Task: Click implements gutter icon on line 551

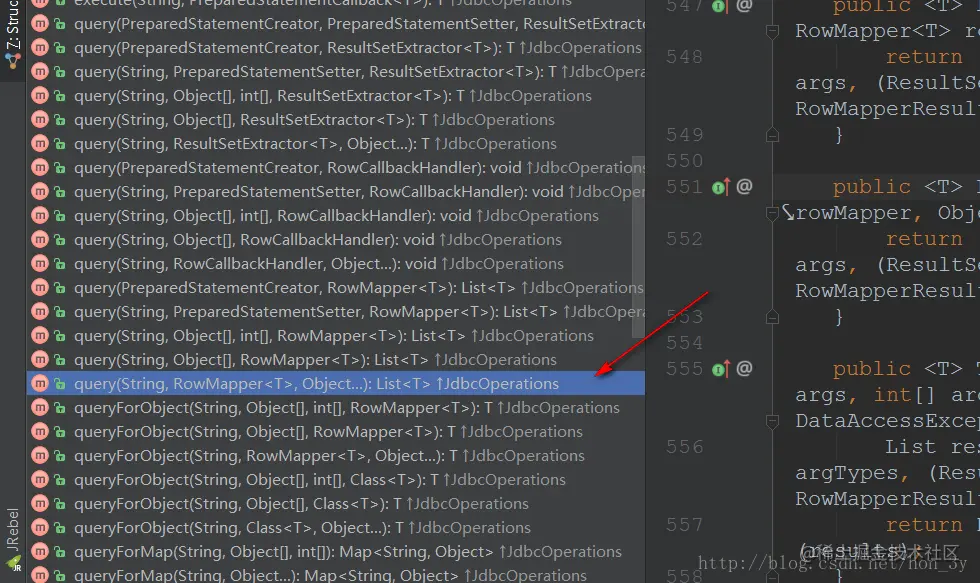Action: point(720,187)
